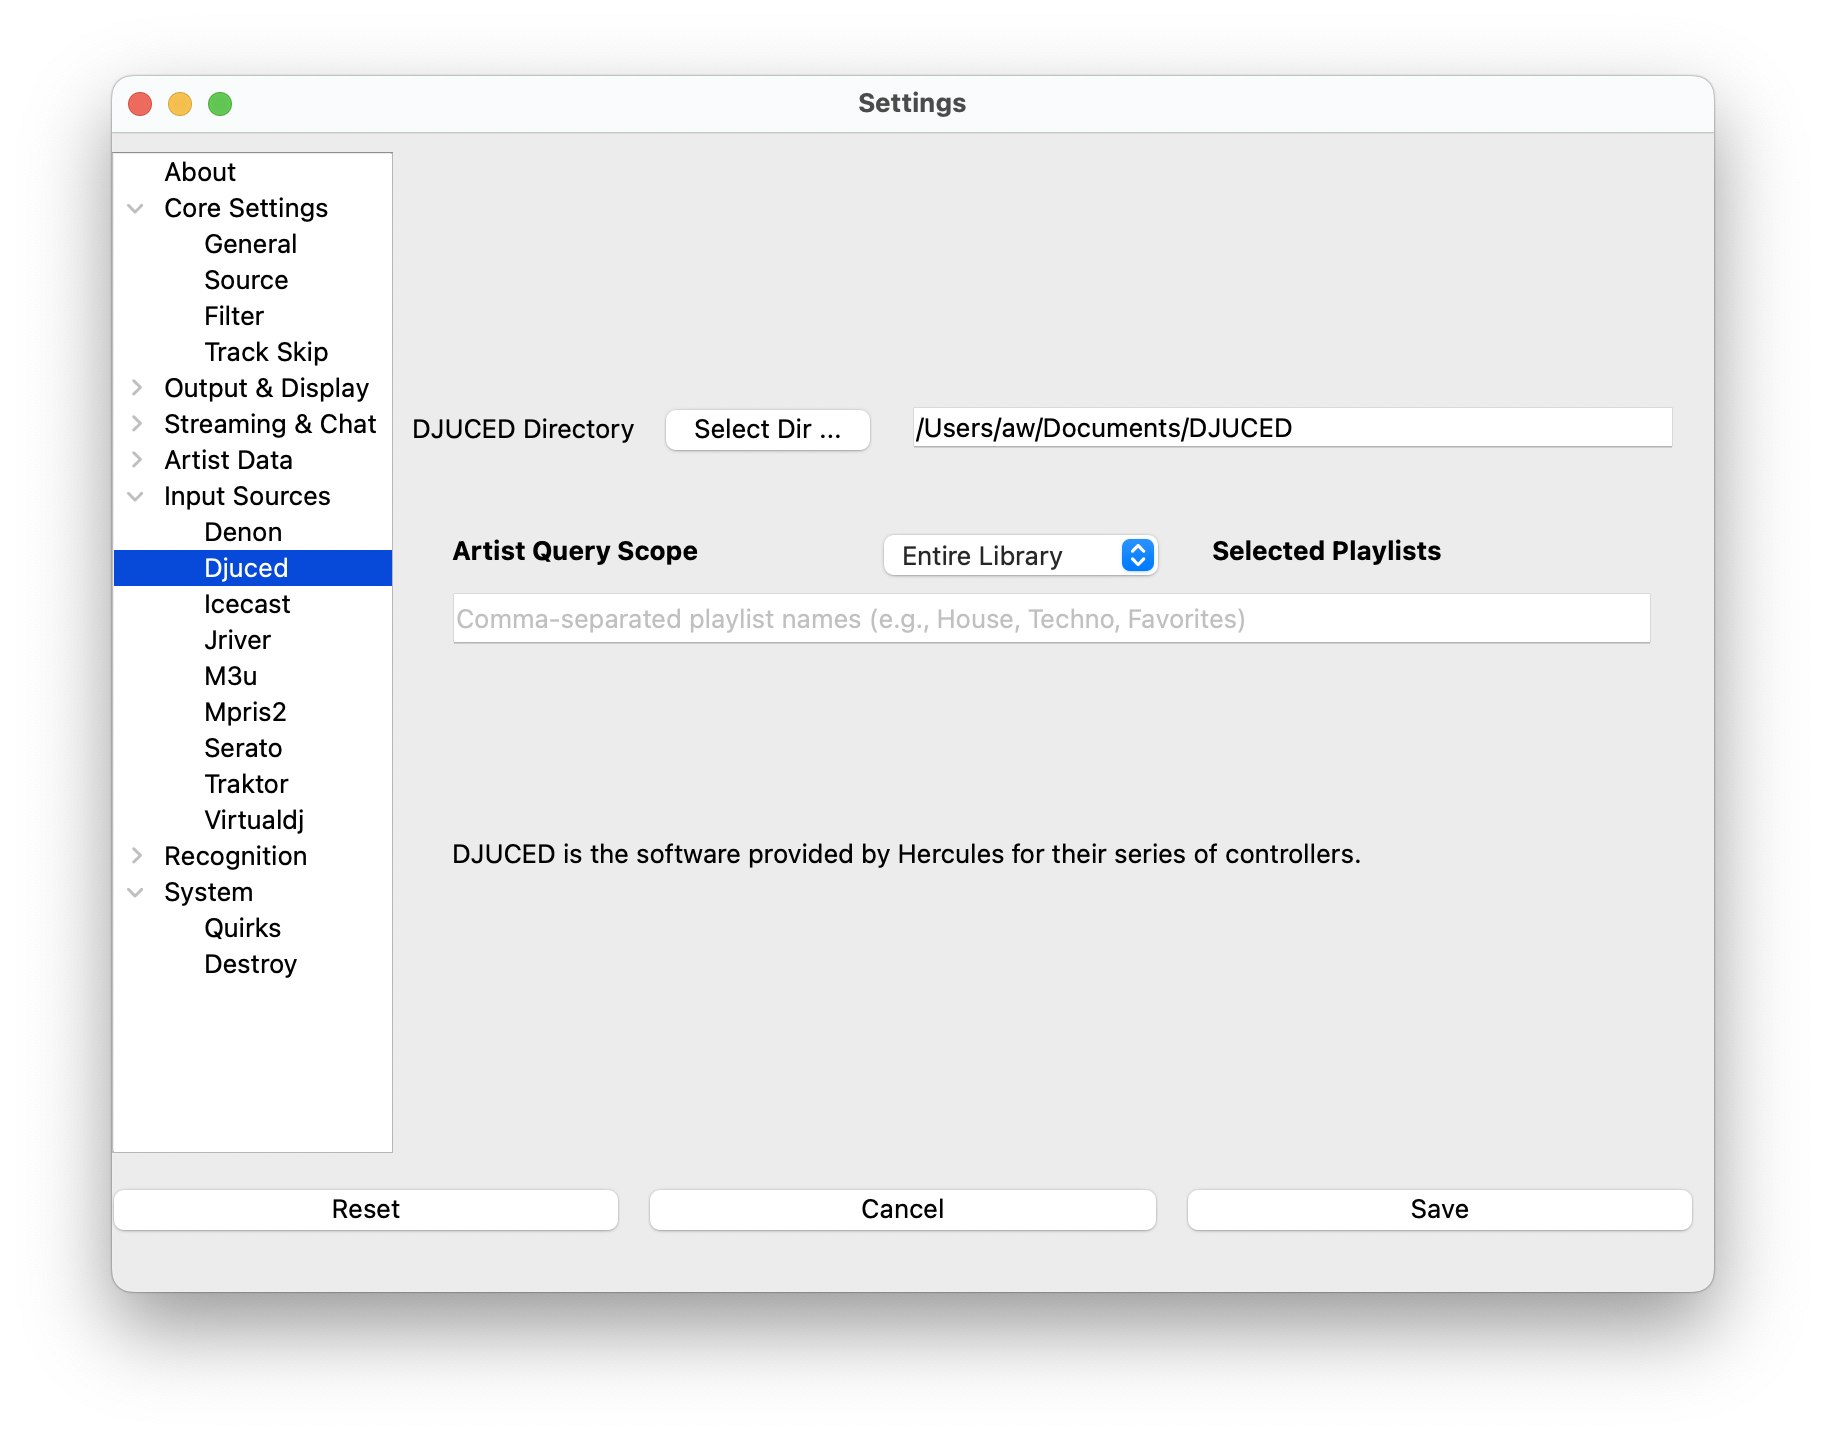The image size is (1826, 1440).
Task: Collapse the Core Settings section
Action: click(x=136, y=207)
